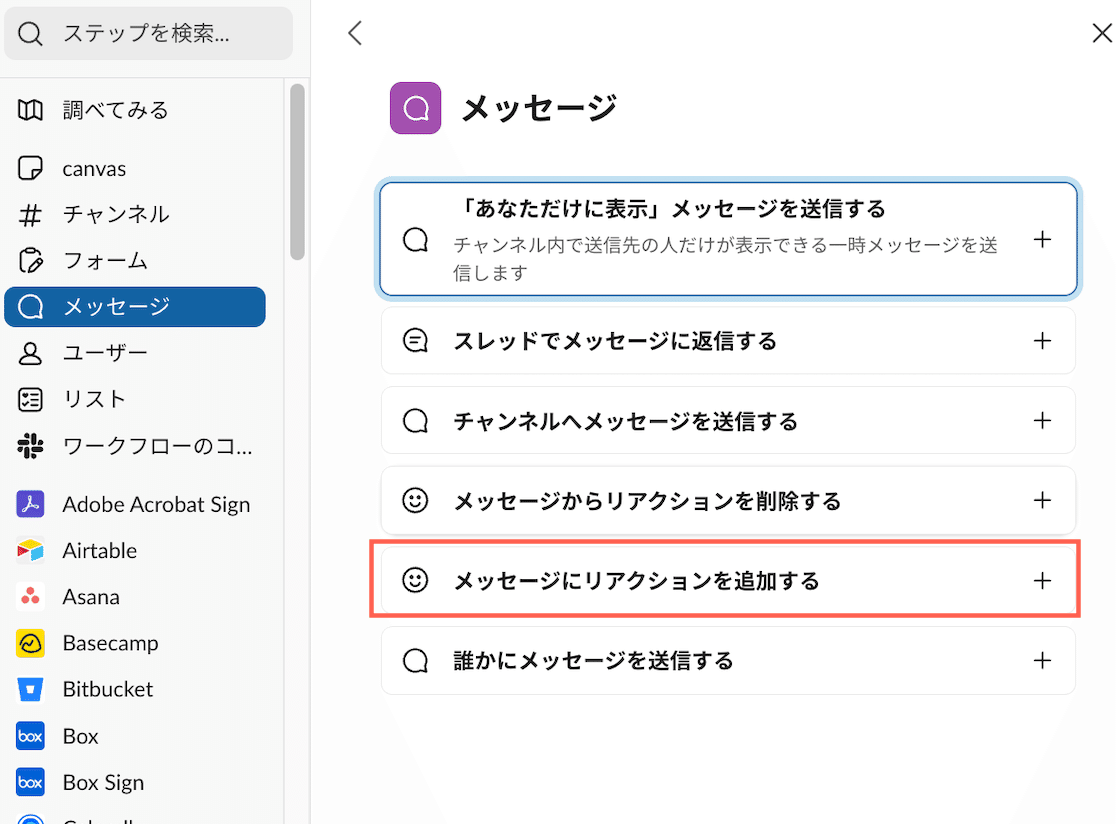Image resolution: width=1116 pixels, height=824 pixels.
Task: Select the ユーザー person icon
Action: (30, 352)
